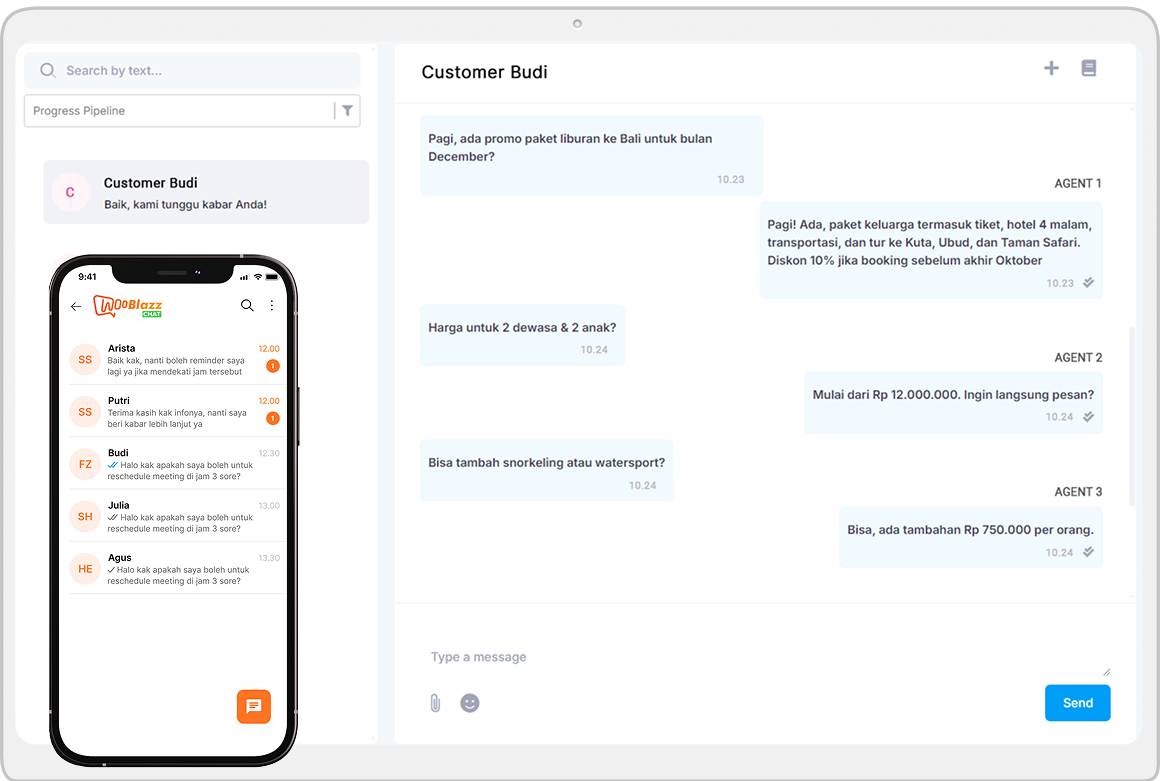Click the plus icon in chat header

[1051, 68]
